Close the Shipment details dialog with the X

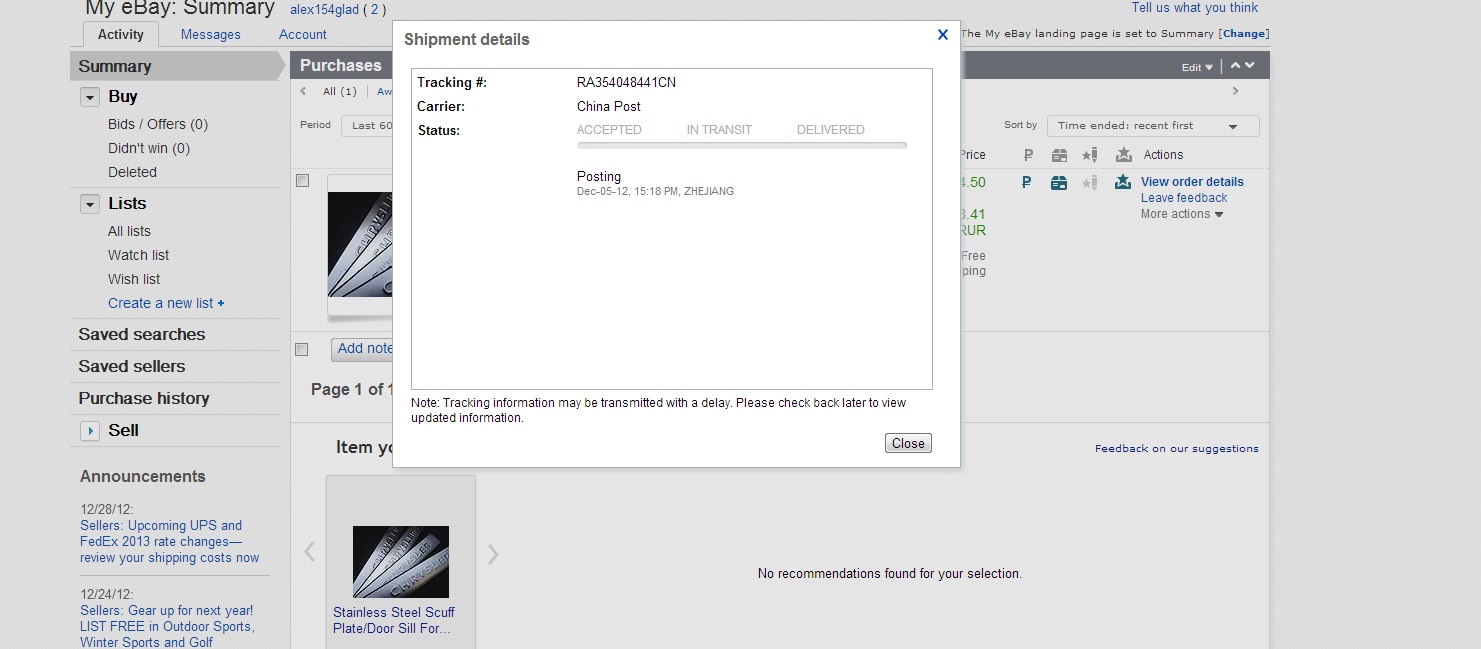coord(942,35)
